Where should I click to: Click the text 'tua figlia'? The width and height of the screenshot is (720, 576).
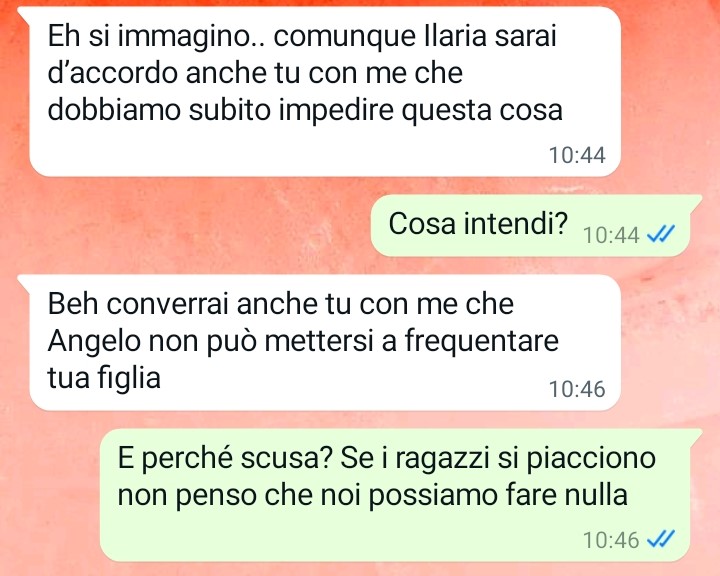point(104,378)
